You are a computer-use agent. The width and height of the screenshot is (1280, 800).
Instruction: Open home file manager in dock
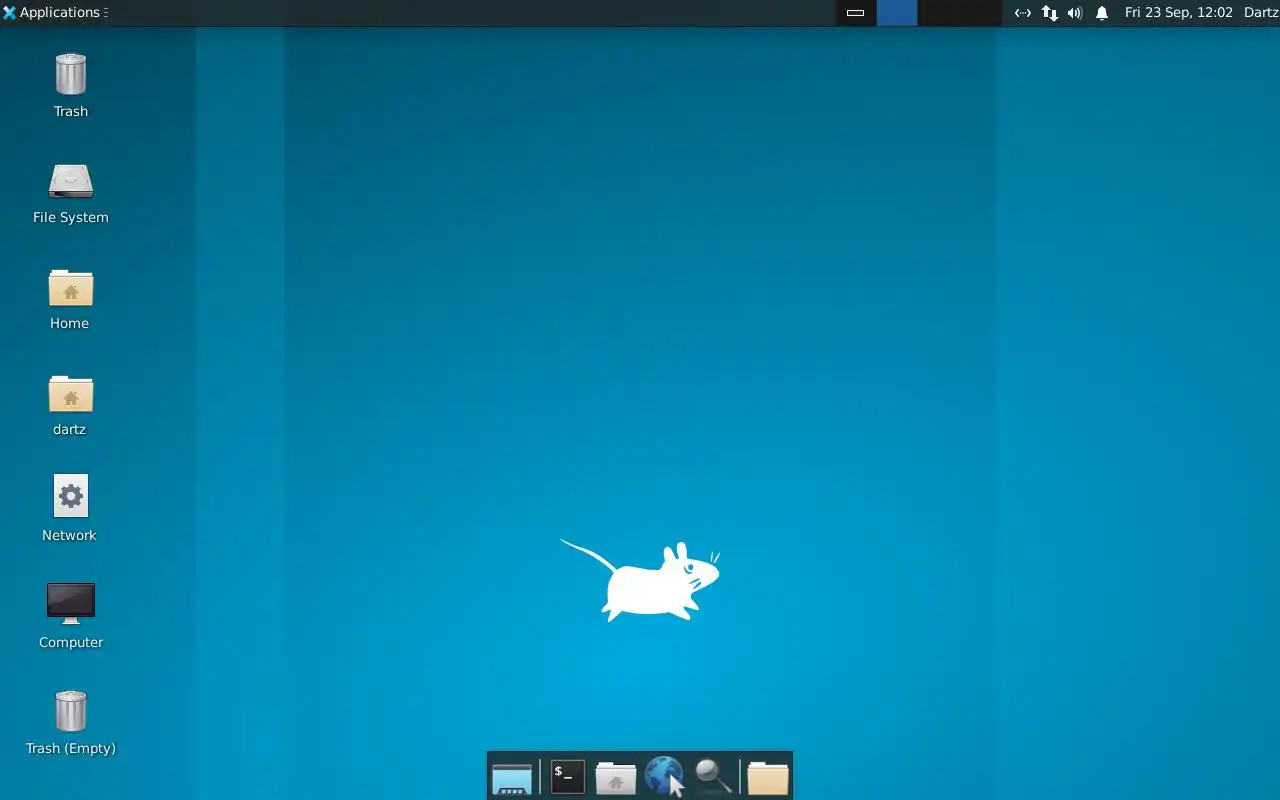[616, 777]
